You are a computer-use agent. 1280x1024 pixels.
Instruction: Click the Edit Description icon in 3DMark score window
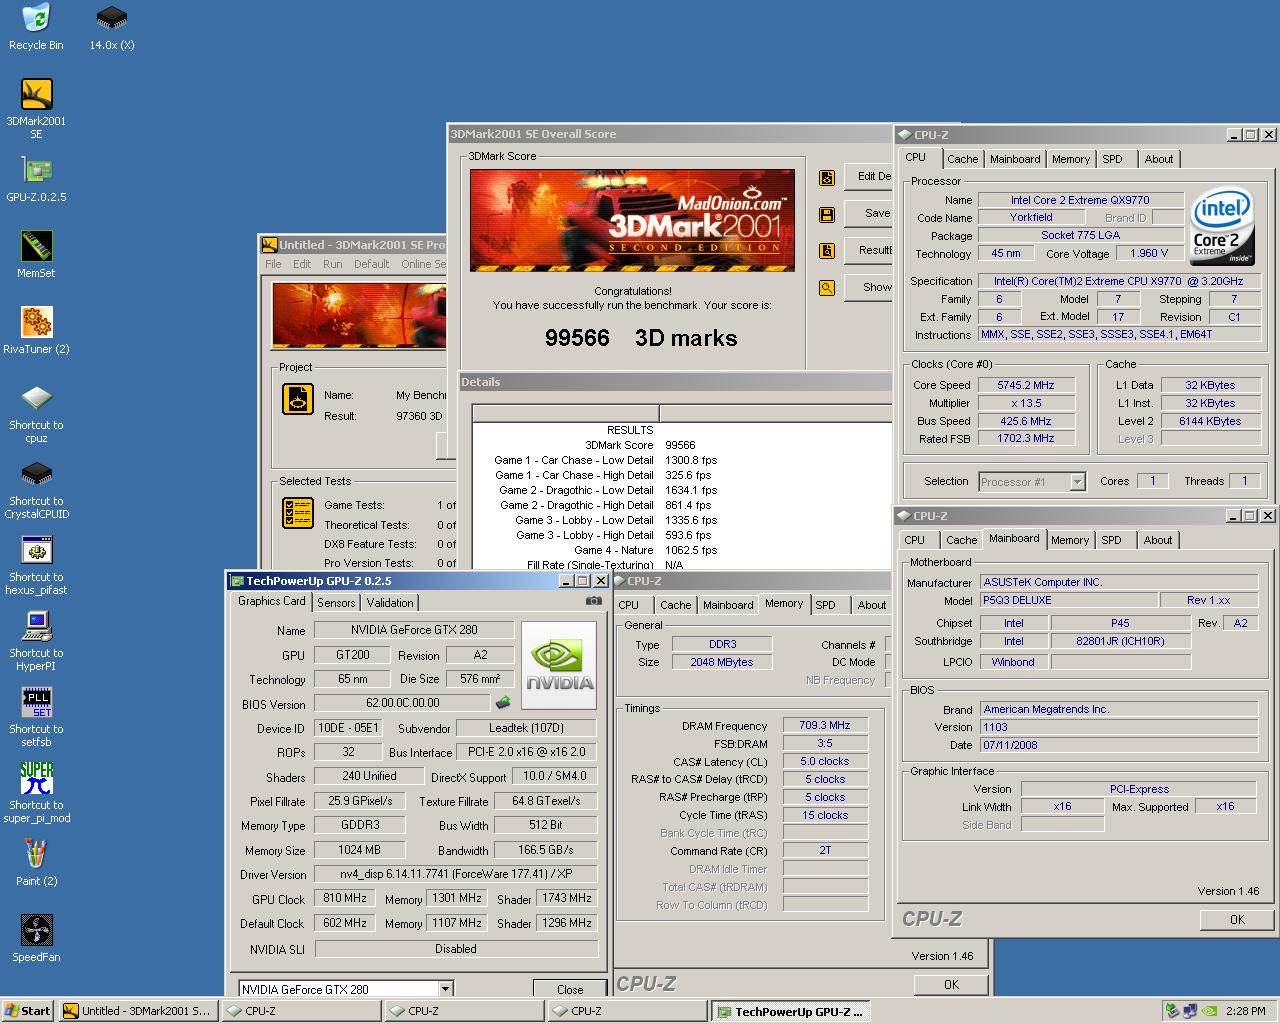click(x=827, y=178)
